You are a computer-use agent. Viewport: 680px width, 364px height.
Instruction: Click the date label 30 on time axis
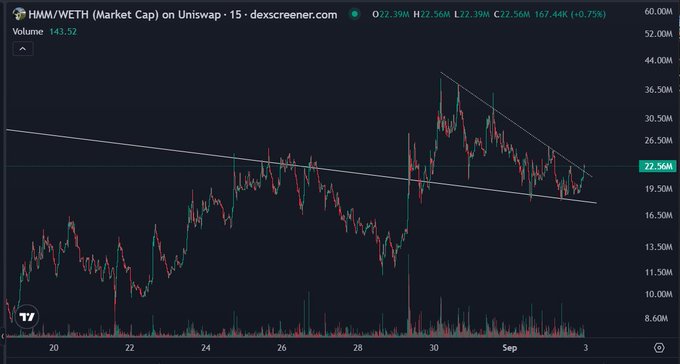click(x=434, y=348)
